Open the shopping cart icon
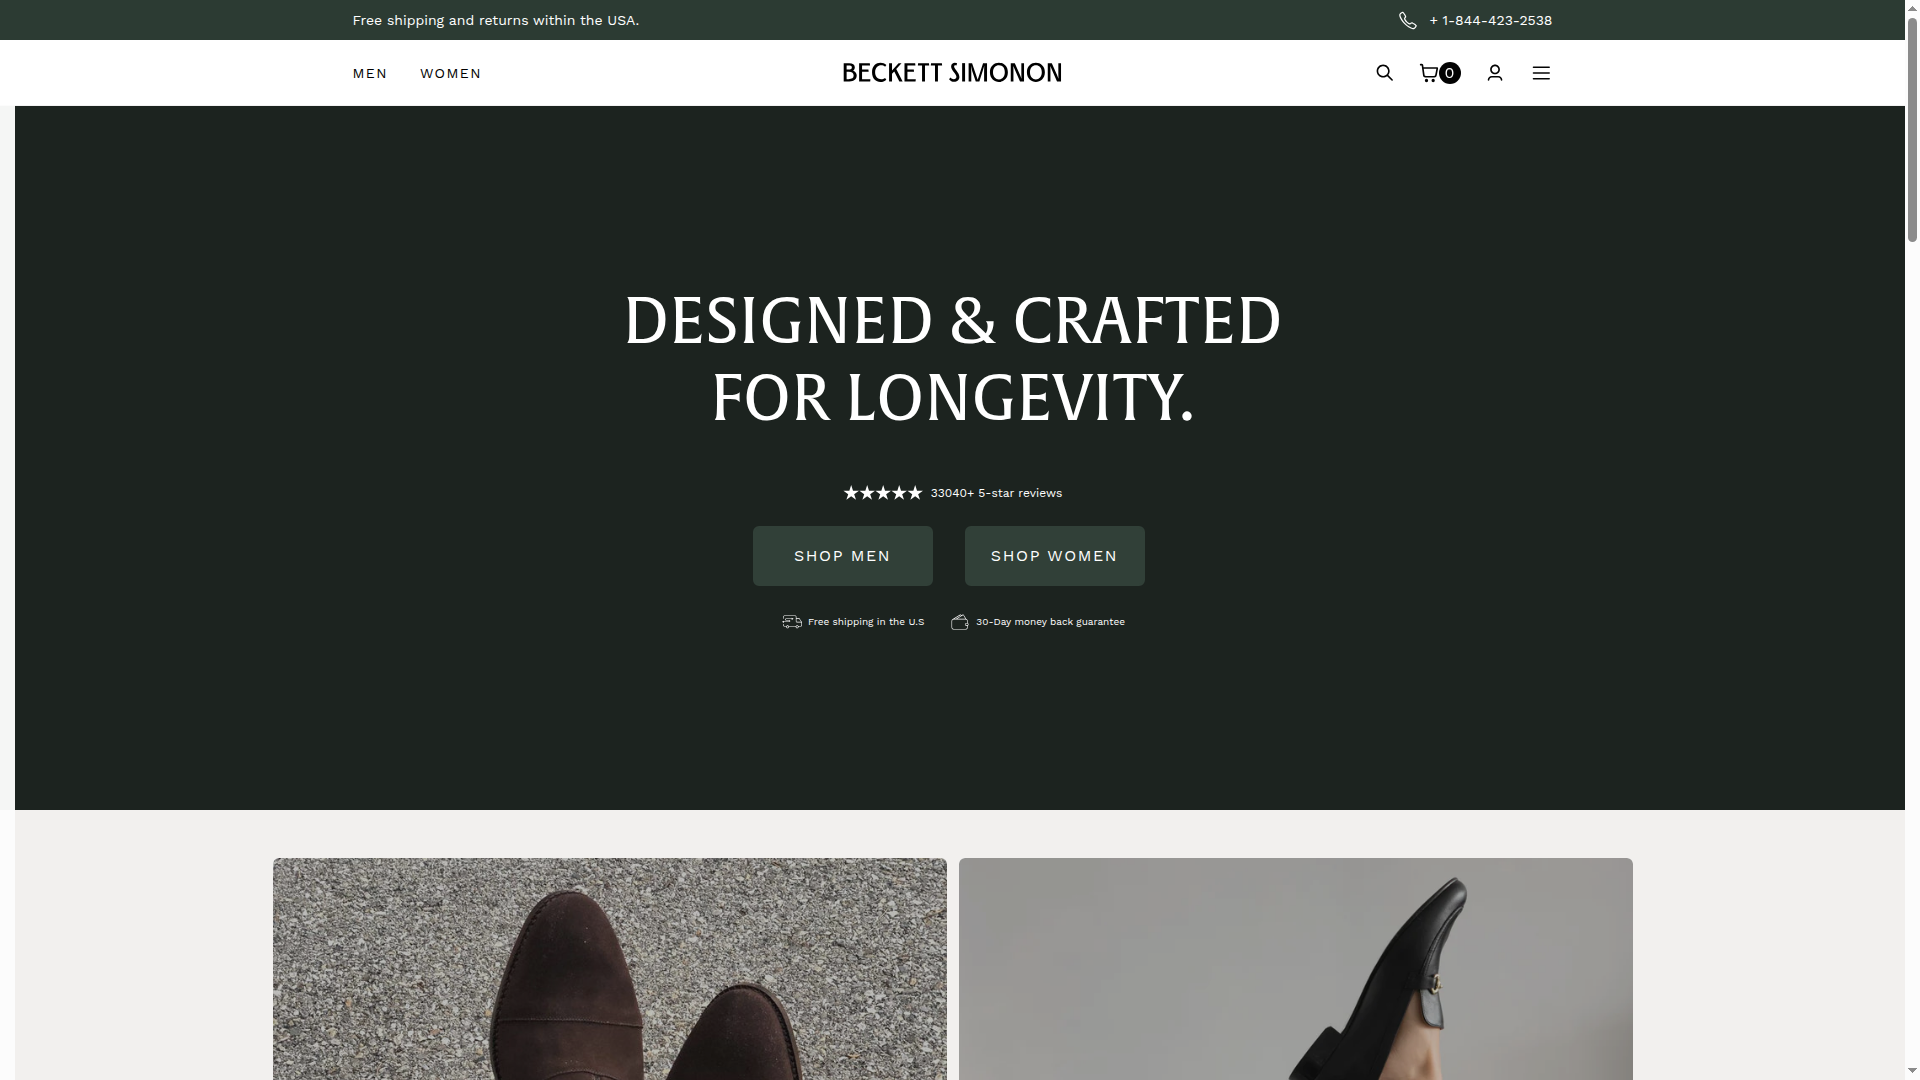The width and height of the screenshot is (1920, 1080). pos(1429,73)
